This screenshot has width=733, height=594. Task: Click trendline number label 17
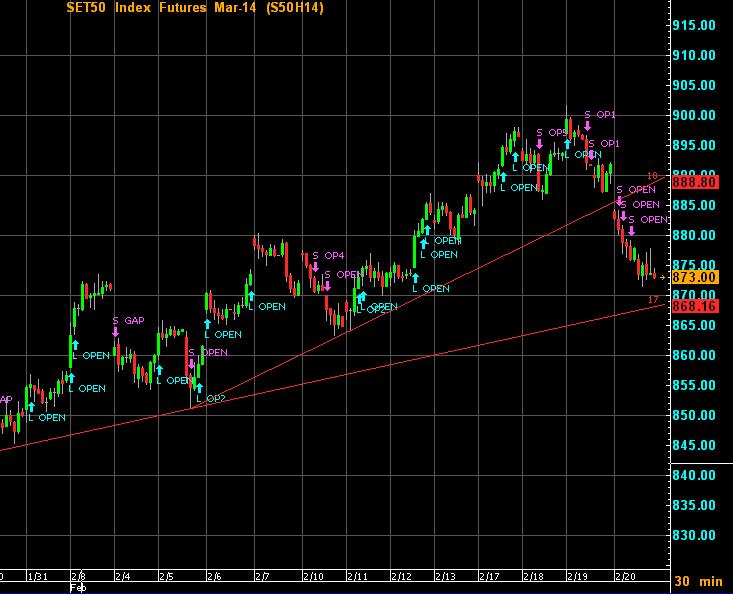point(653,300)
